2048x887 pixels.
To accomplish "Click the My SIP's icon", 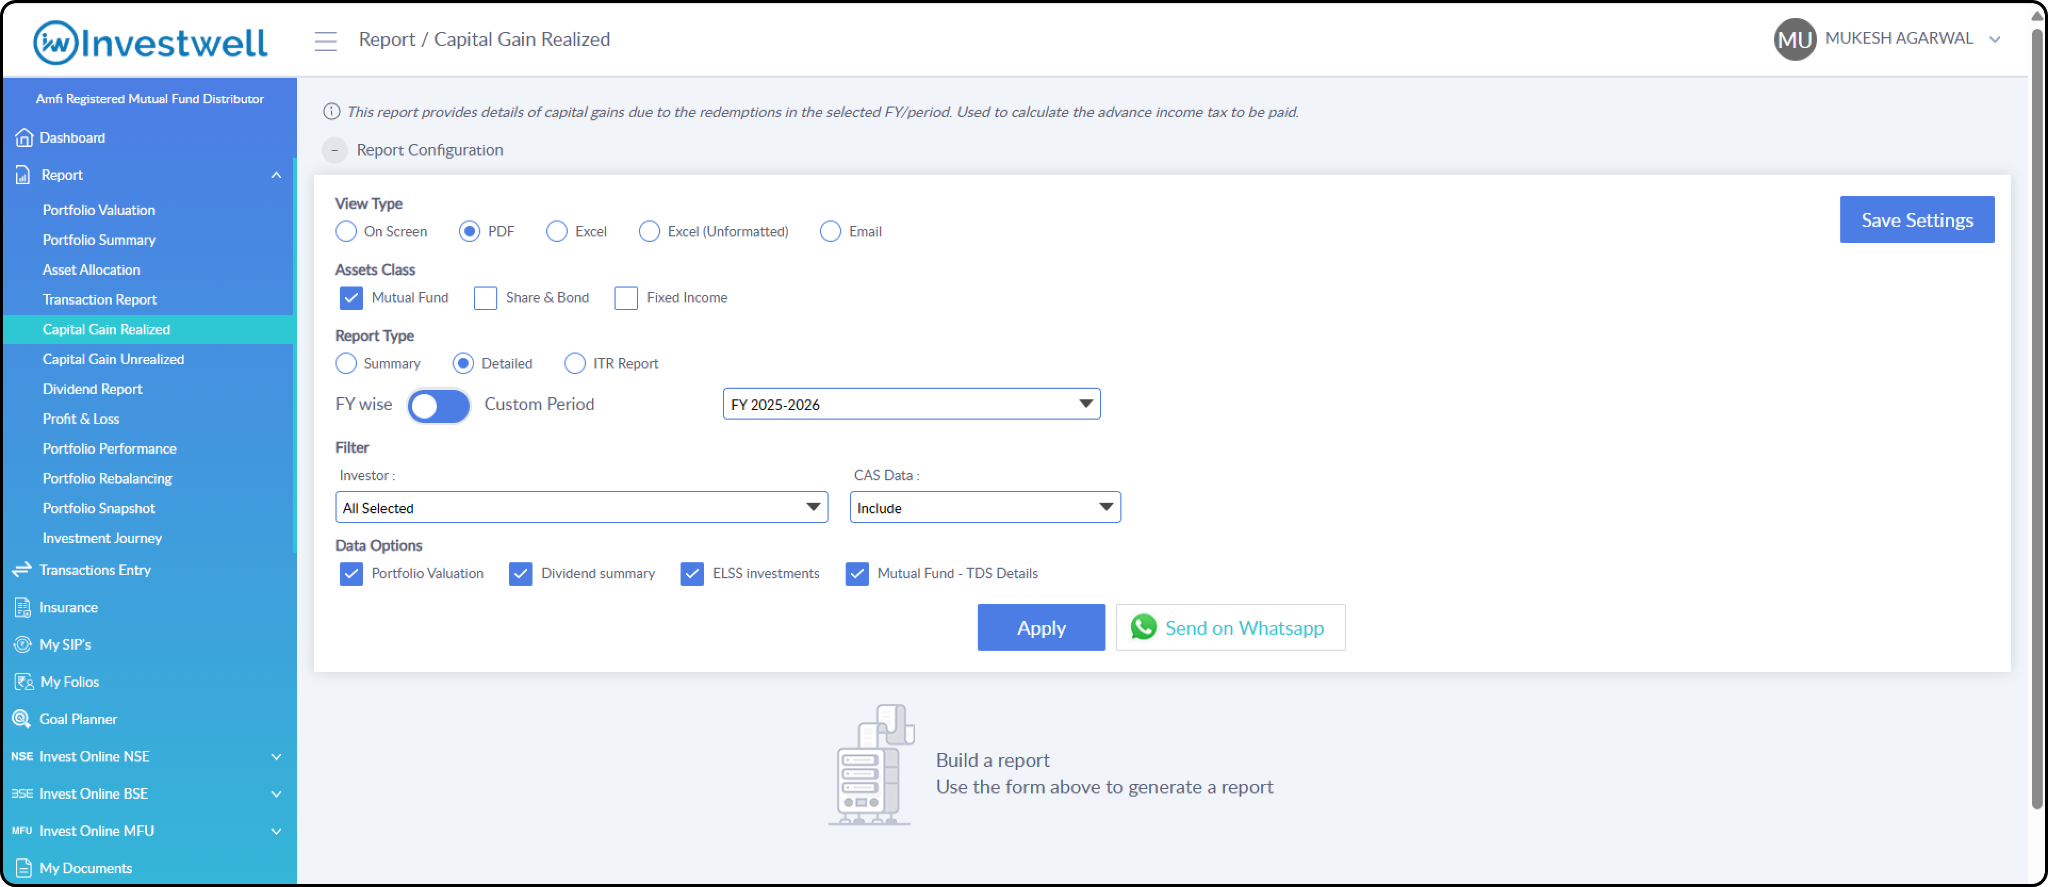I will click(22, 645).
